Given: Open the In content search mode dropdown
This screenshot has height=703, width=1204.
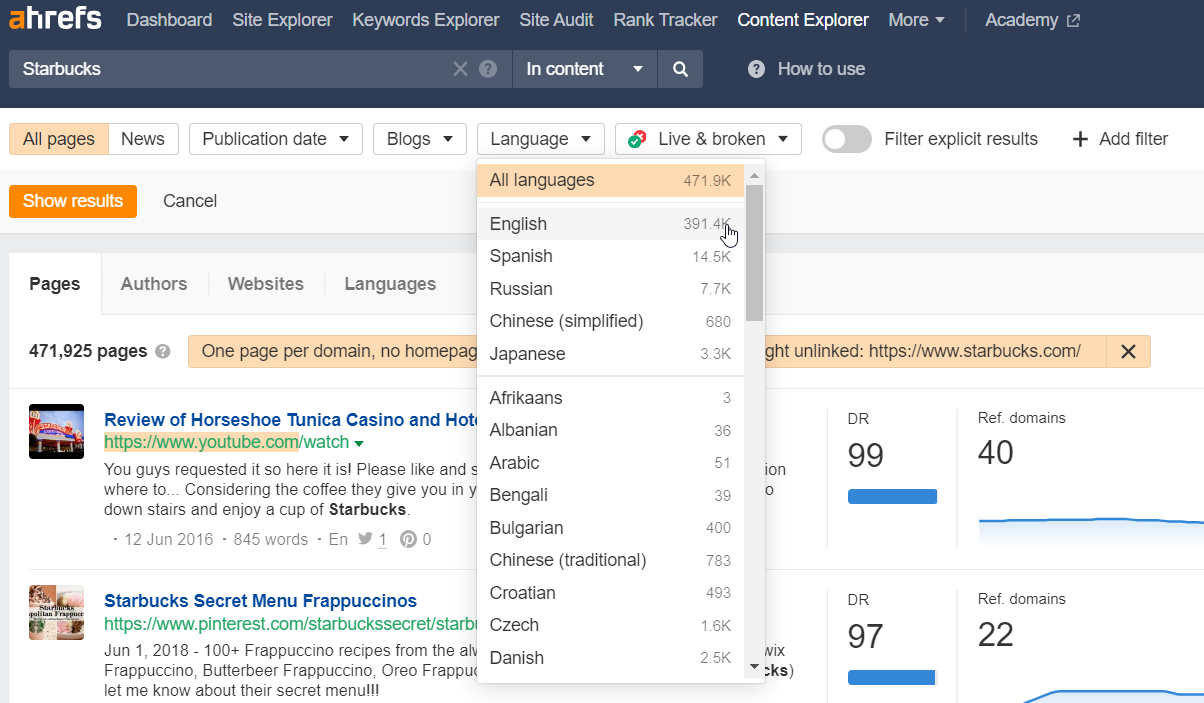Looking at the screenshot, I should pos(584,69).
